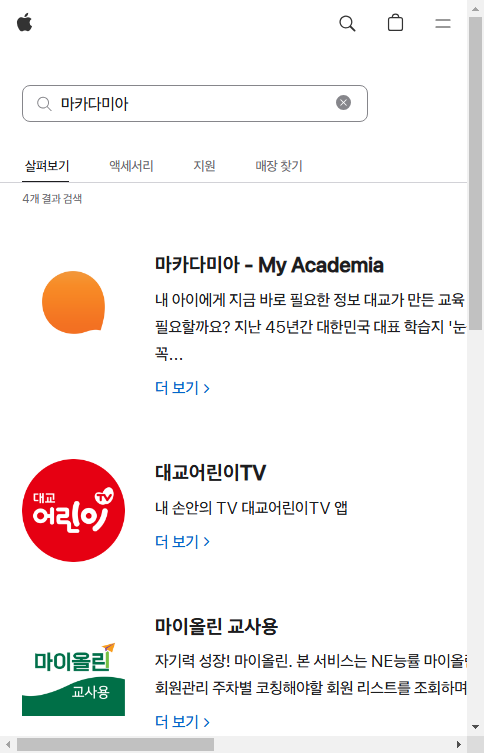Select the 살펴보기 tab

click(47, 166)
